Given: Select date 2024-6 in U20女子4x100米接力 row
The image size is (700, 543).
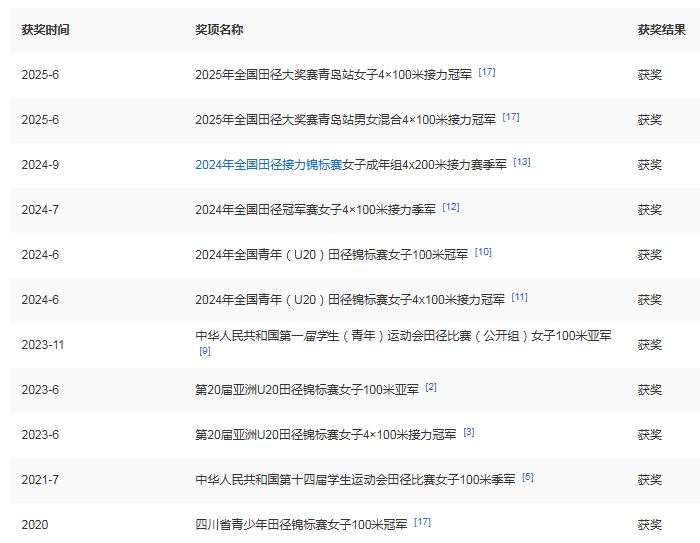Looking at the screenshot, I should tap(40, 300).
